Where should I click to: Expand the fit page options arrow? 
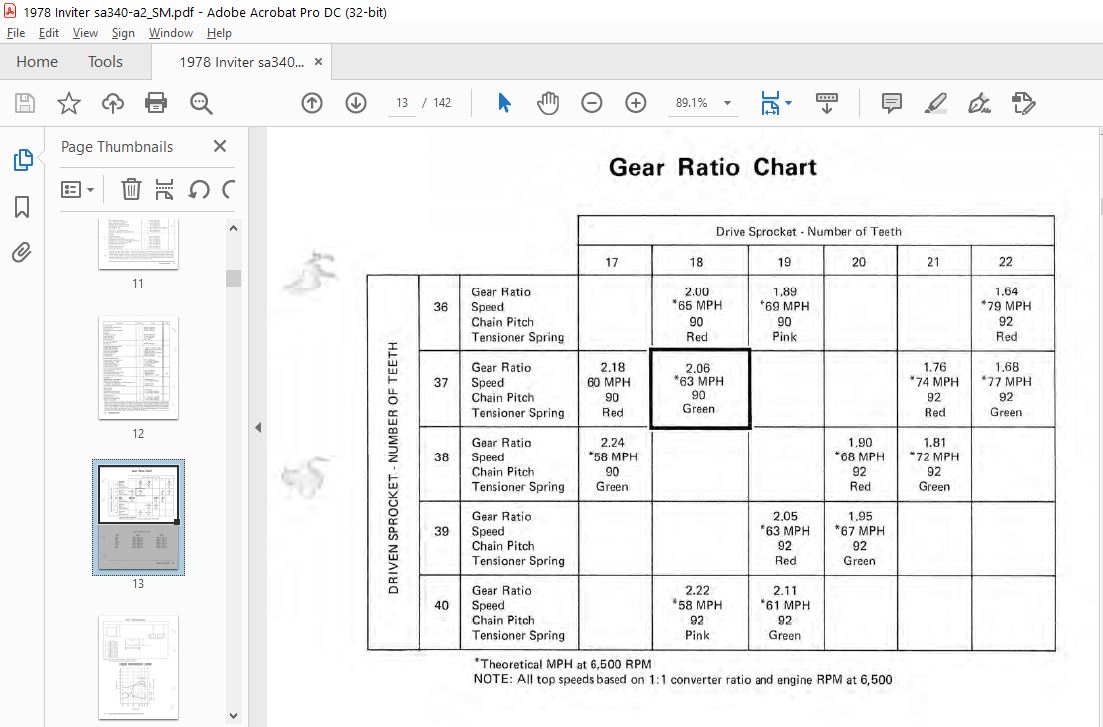click(x=789, y=103)
